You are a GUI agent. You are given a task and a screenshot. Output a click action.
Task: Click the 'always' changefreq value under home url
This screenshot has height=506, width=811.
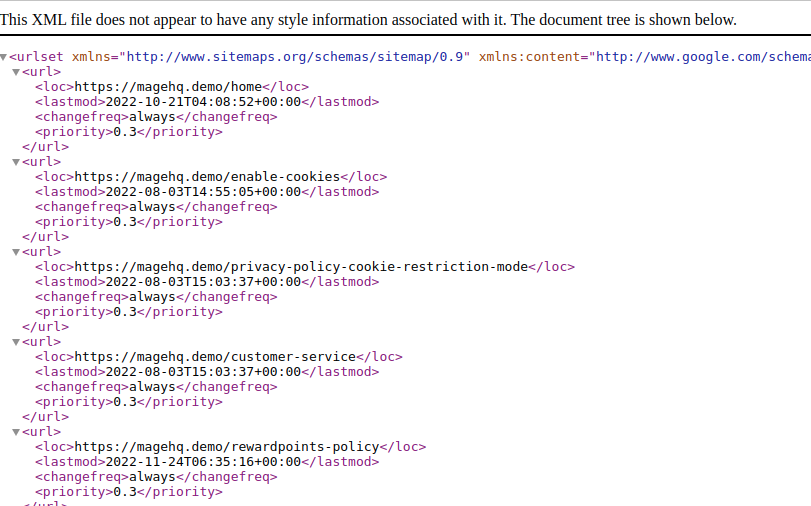click(152, 116)
